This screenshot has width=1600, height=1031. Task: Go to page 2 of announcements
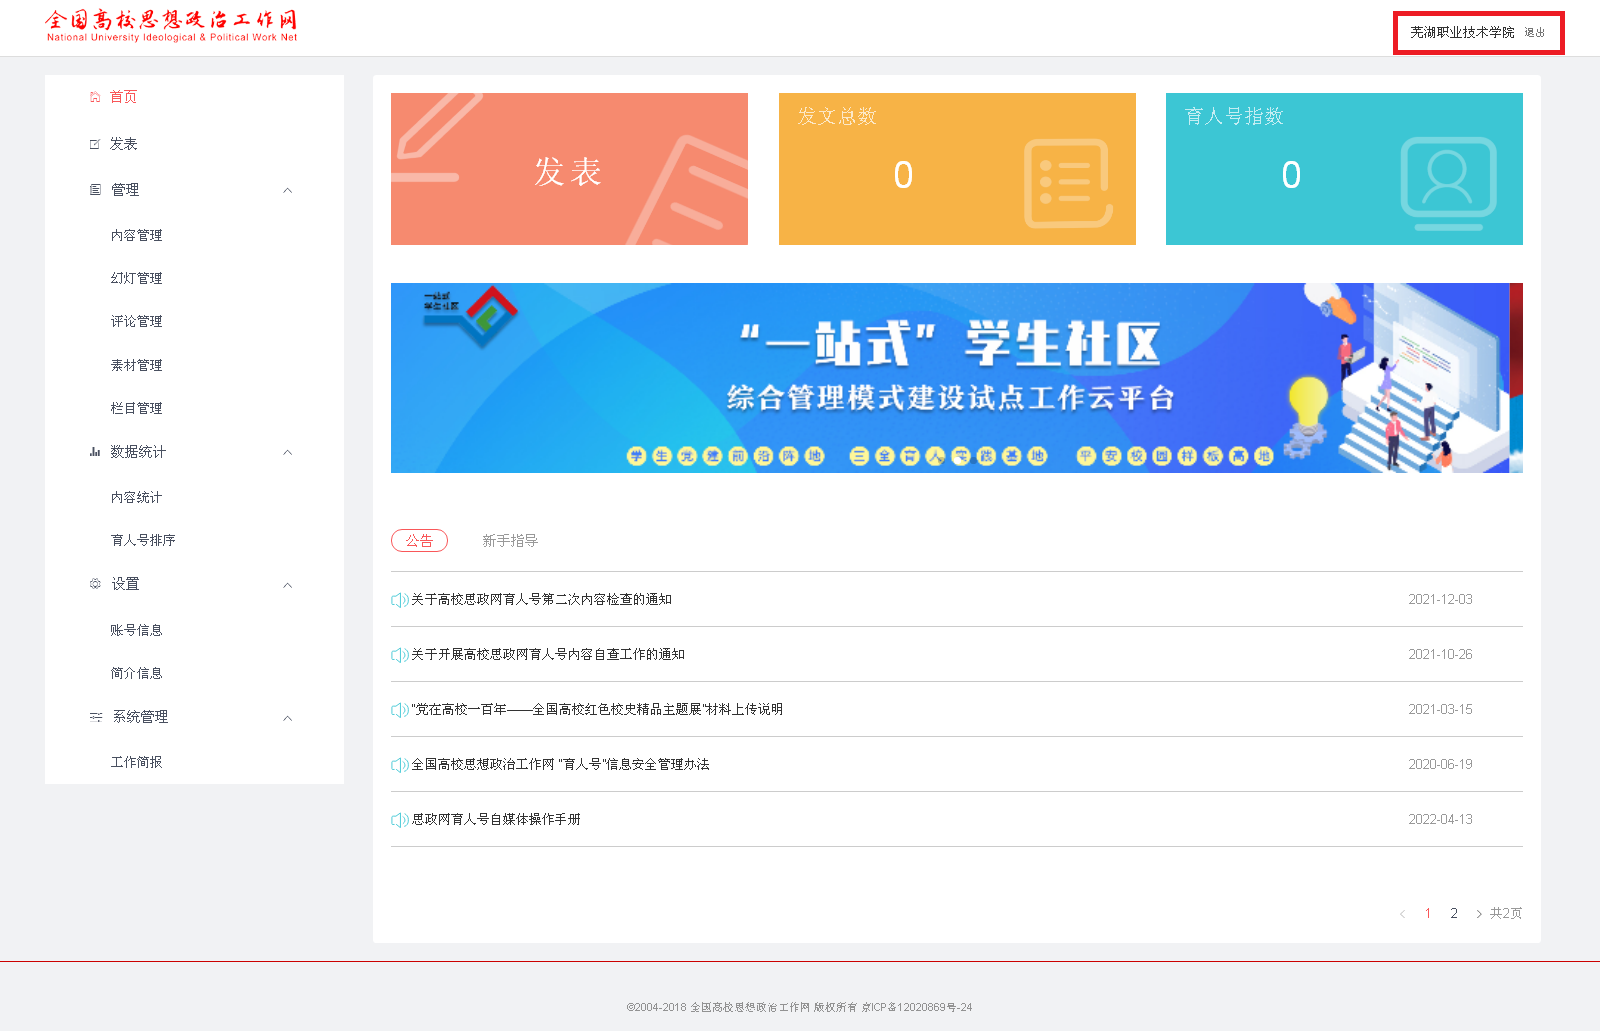click(1454, 913)
